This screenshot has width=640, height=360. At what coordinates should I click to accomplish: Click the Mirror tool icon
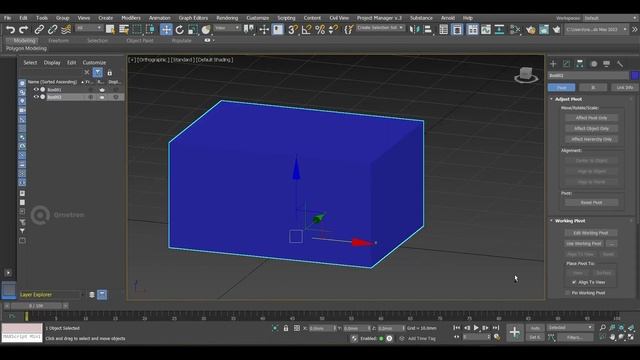click(x=414, y=29)
